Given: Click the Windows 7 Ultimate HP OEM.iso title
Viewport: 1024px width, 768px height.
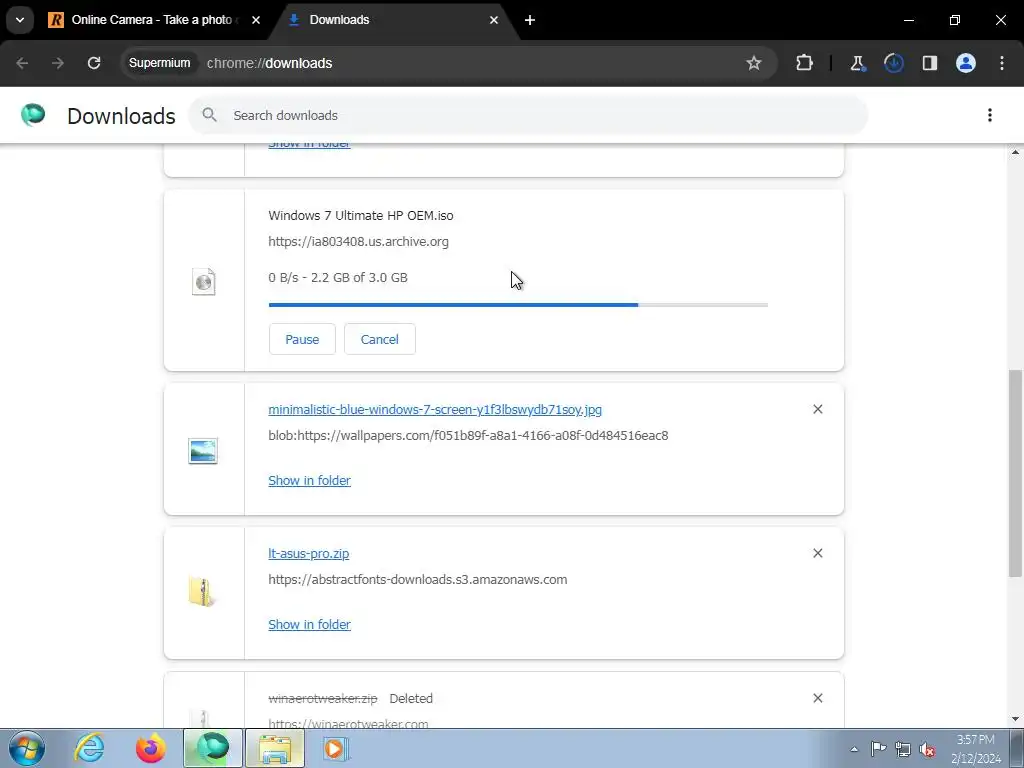Looking at the screenshot, I should pyautogui.click(x=360, y=216).
